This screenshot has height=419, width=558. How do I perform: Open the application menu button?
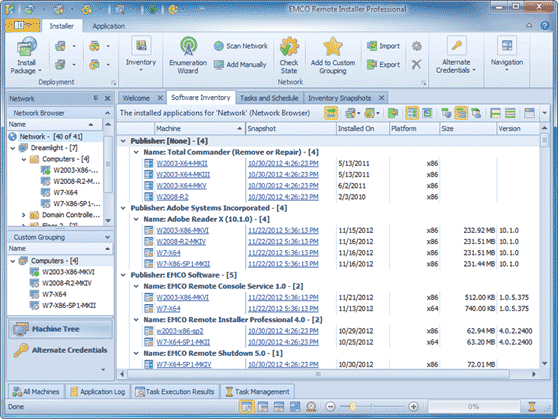pyautogui.click(x=22, y=25)
